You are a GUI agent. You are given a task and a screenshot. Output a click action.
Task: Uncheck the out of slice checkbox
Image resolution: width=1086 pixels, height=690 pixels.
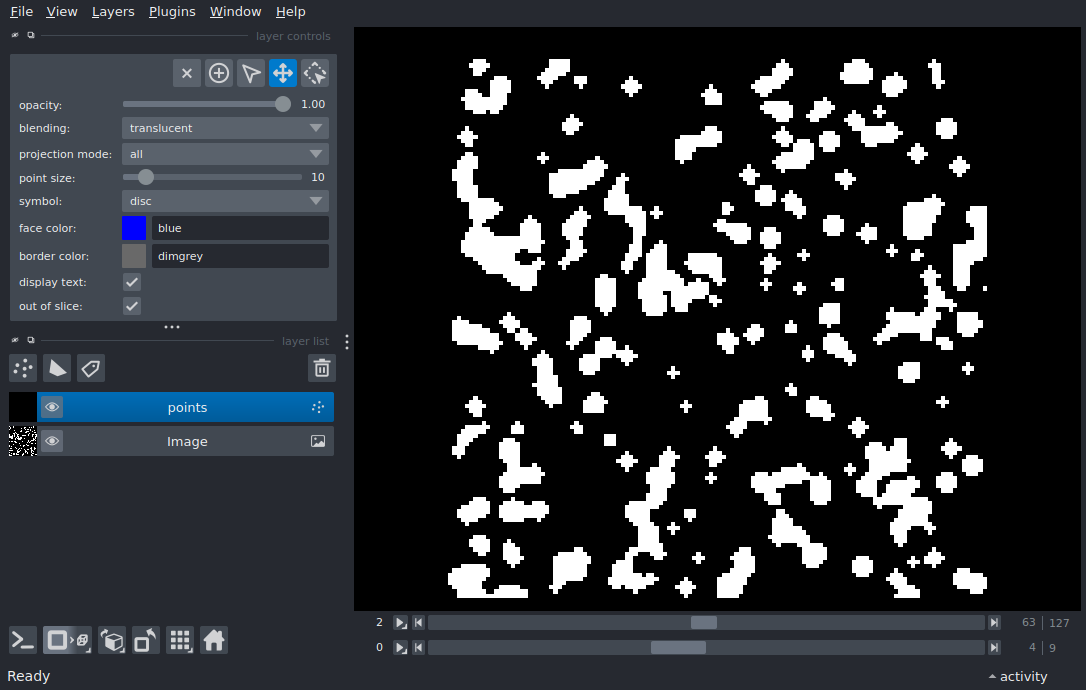(132, 306)
